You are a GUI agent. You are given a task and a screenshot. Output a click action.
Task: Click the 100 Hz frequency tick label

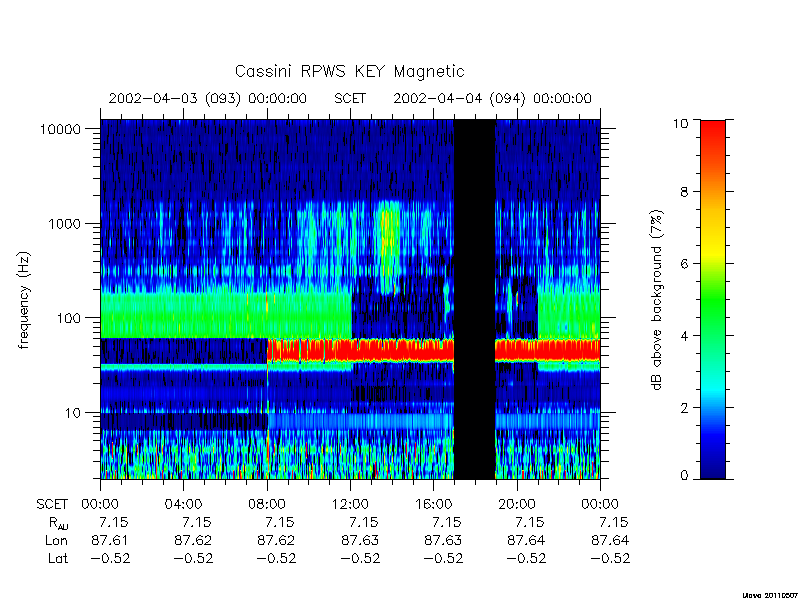point(69,318)
